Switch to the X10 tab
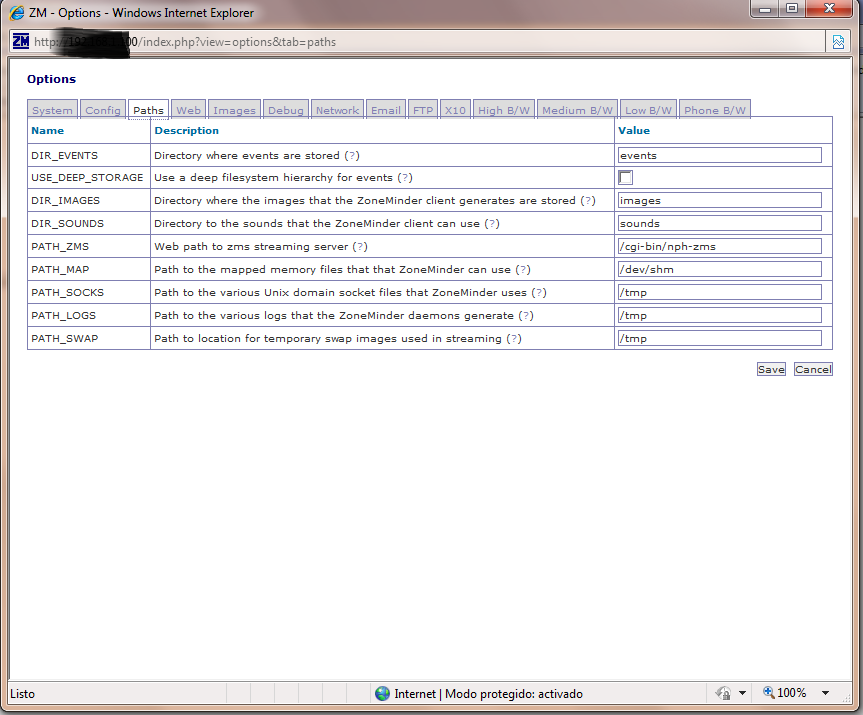 point(455,110)
